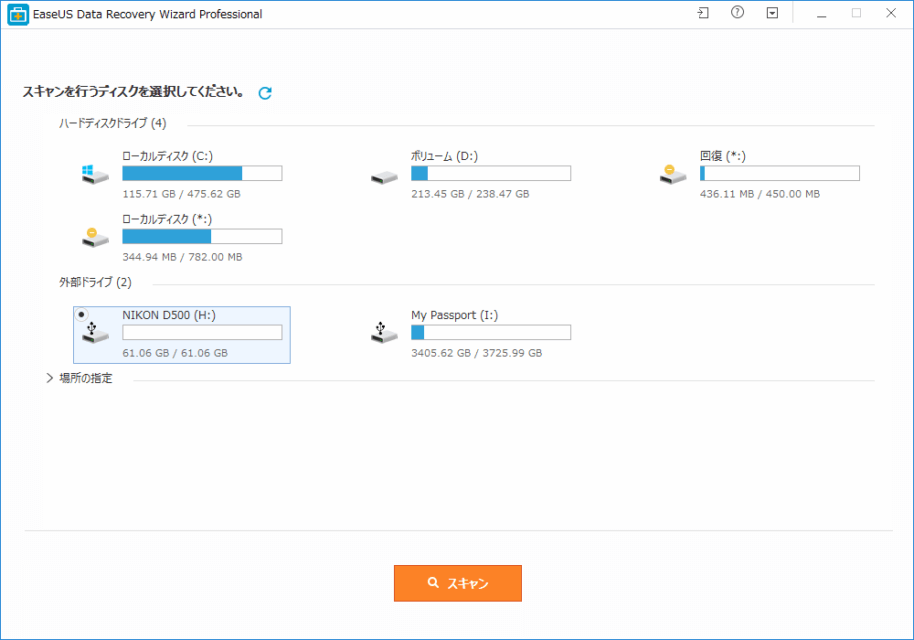Select the ボリューム (D:) drive icon

pos(384,177)
